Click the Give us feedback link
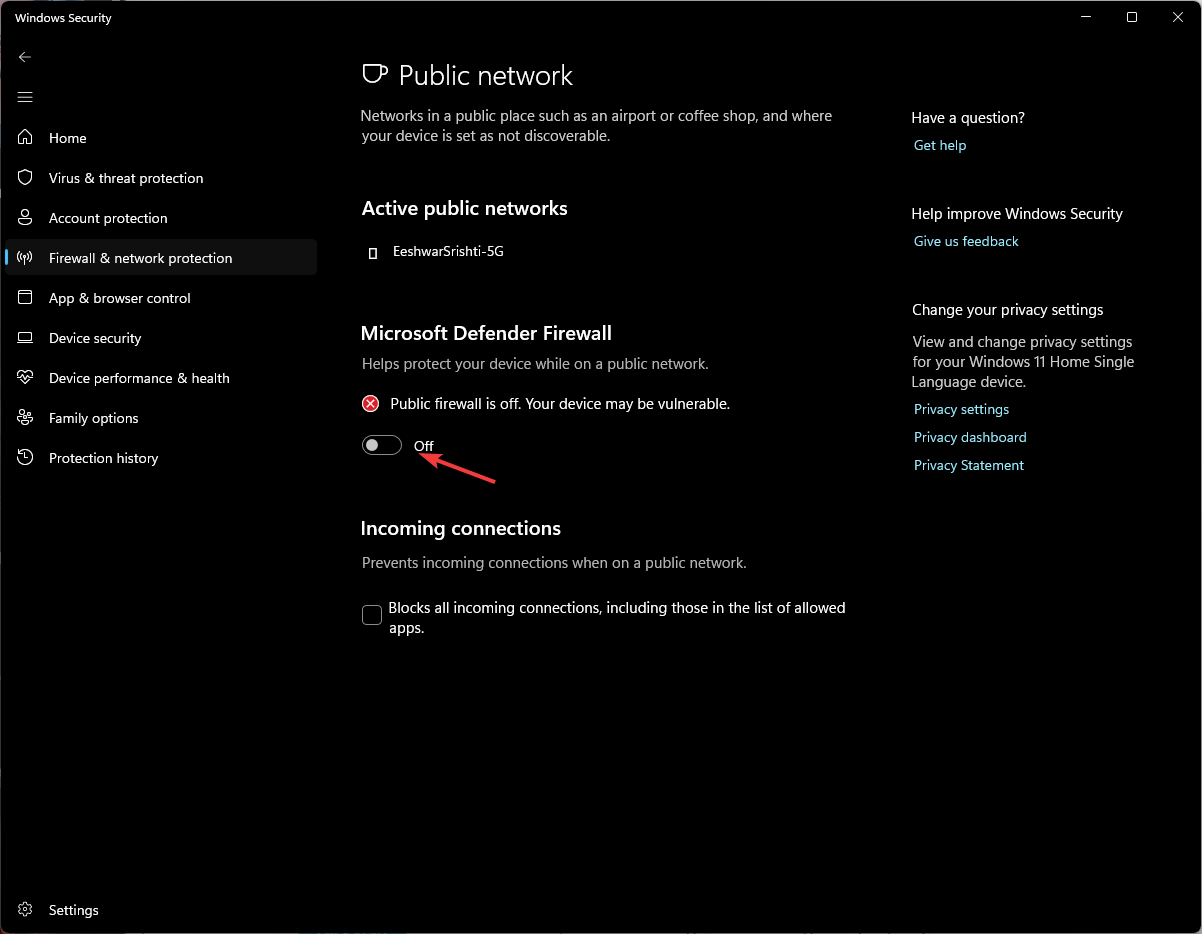Viewport: 1202px width, 934px height. [966, 241]
